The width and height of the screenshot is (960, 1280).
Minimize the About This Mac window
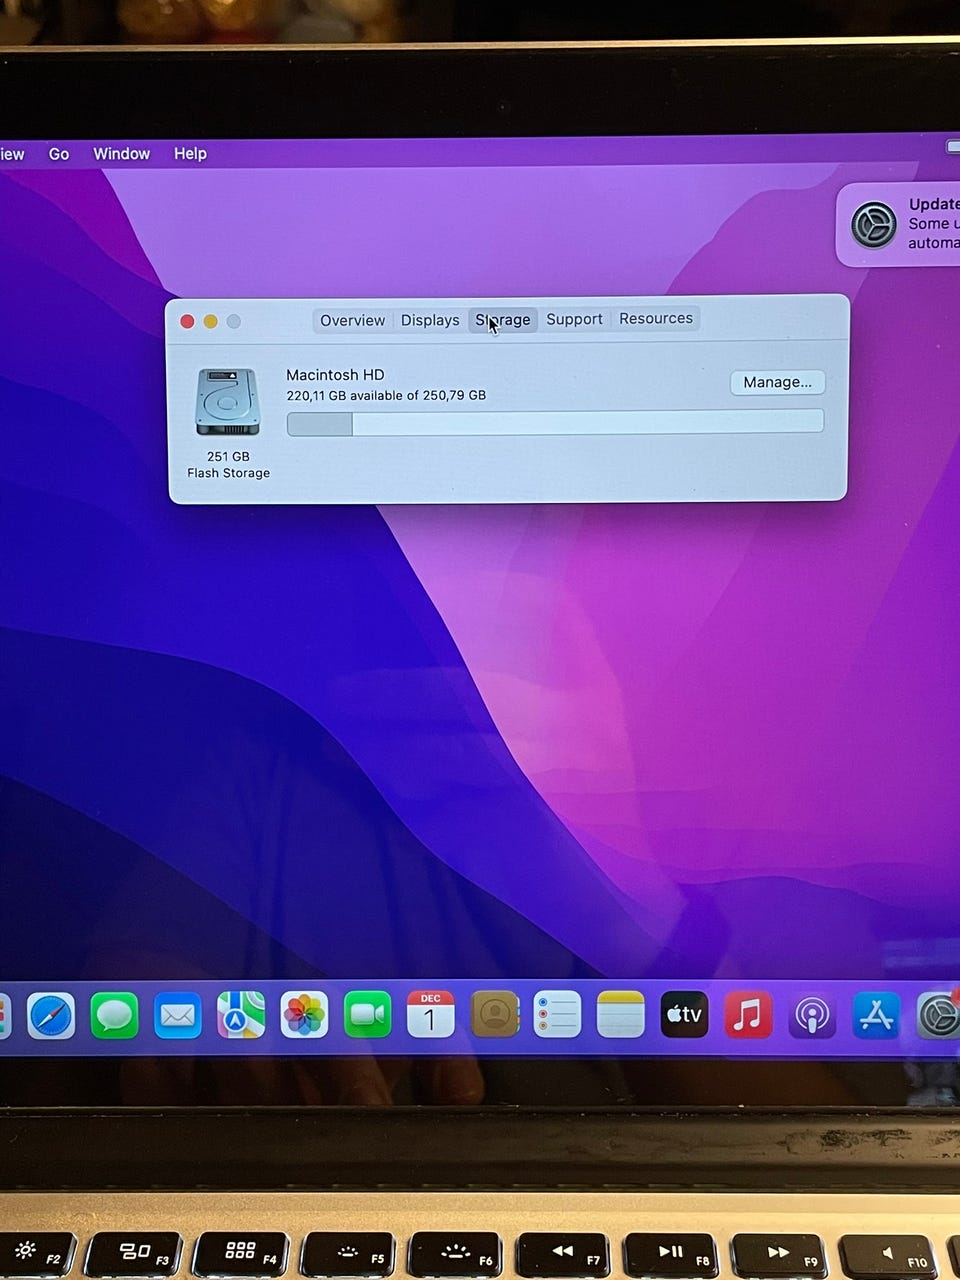tap(210, 321)
